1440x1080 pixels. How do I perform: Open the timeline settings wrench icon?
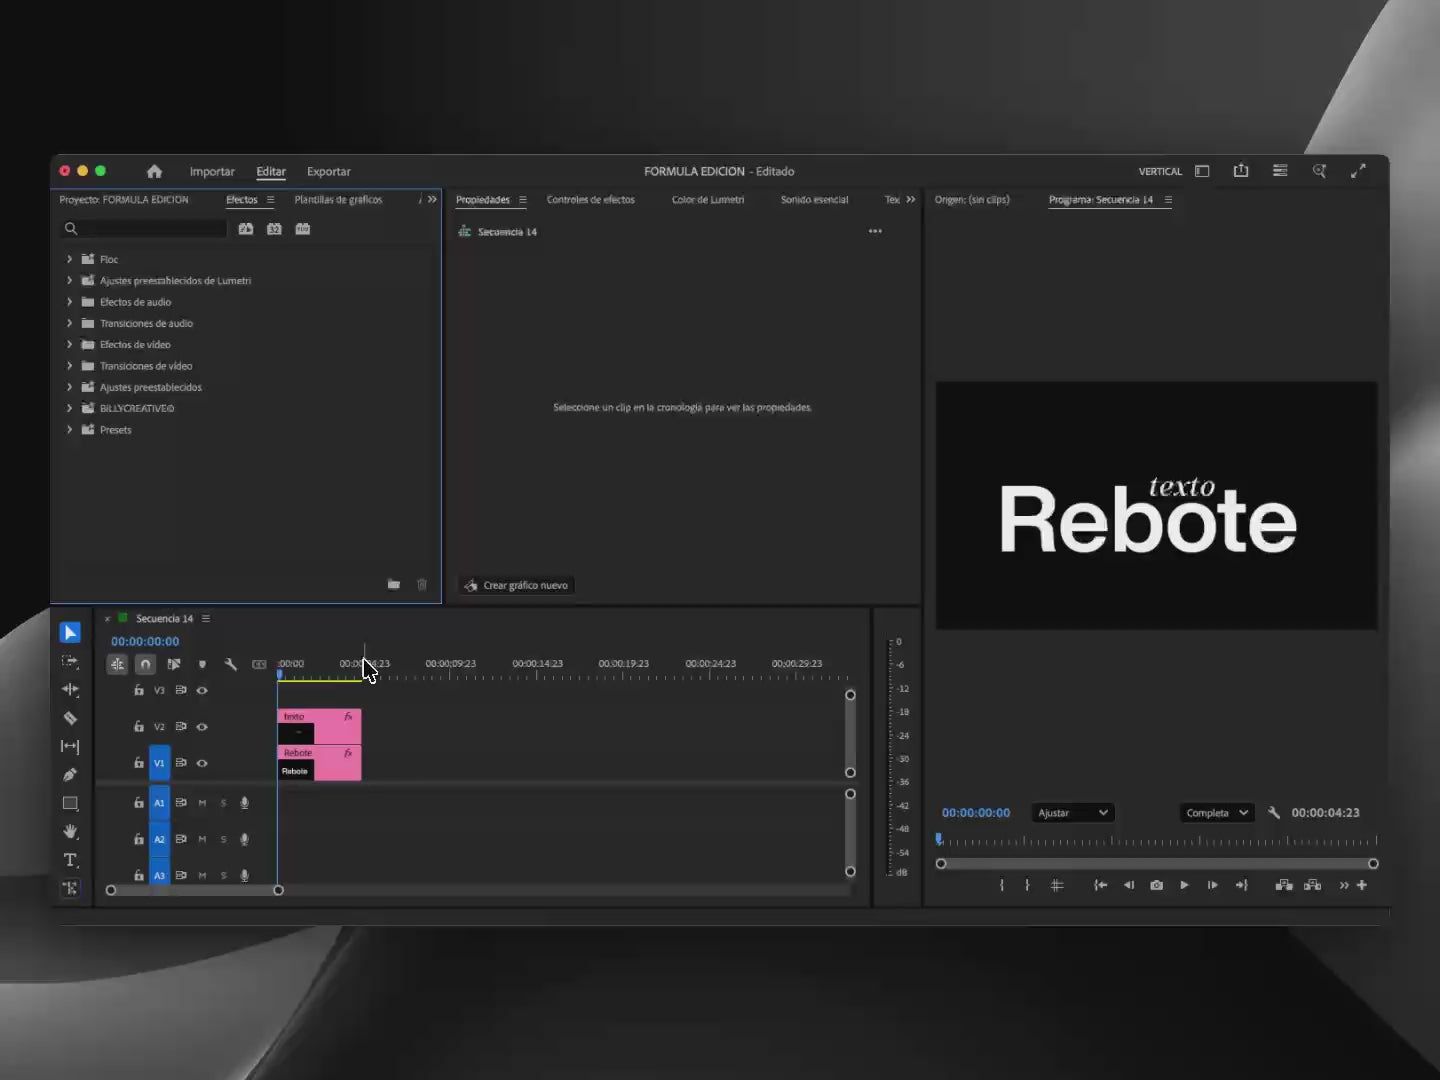click(x=231, y=664)
